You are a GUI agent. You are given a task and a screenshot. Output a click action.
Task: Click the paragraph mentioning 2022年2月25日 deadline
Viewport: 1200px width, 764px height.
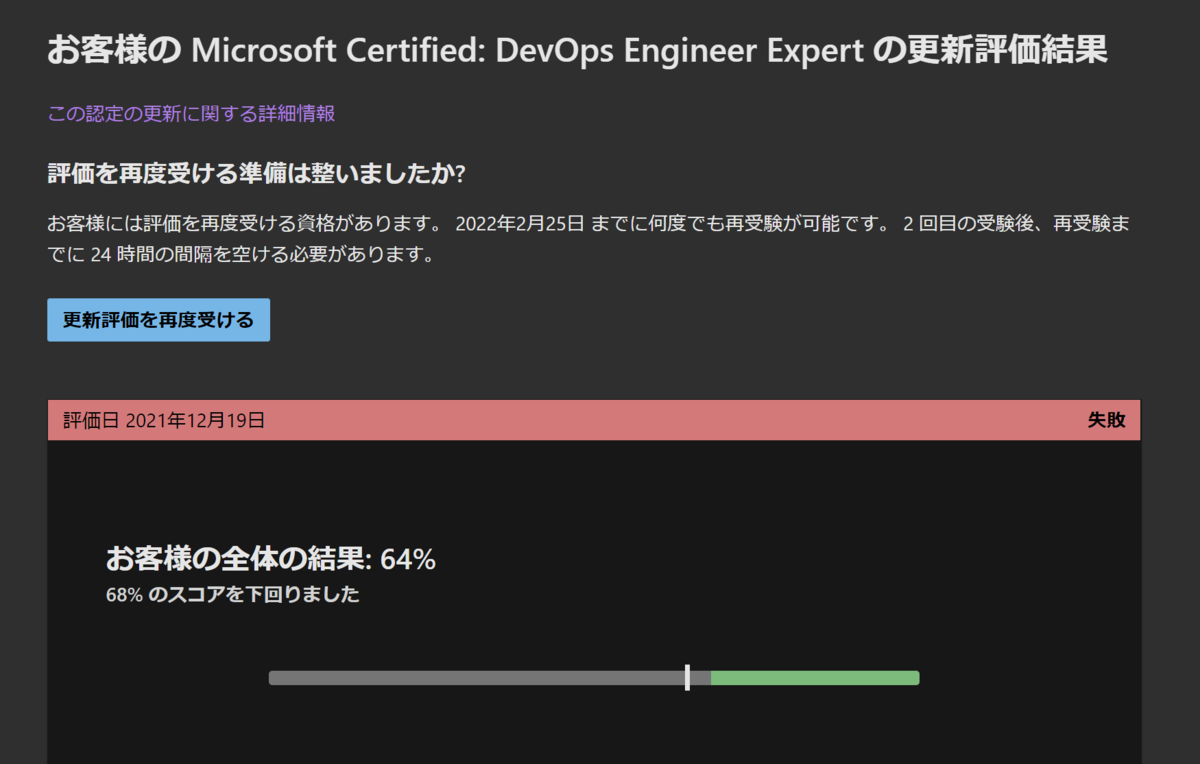pyautogui.click(x=589, y=238)
